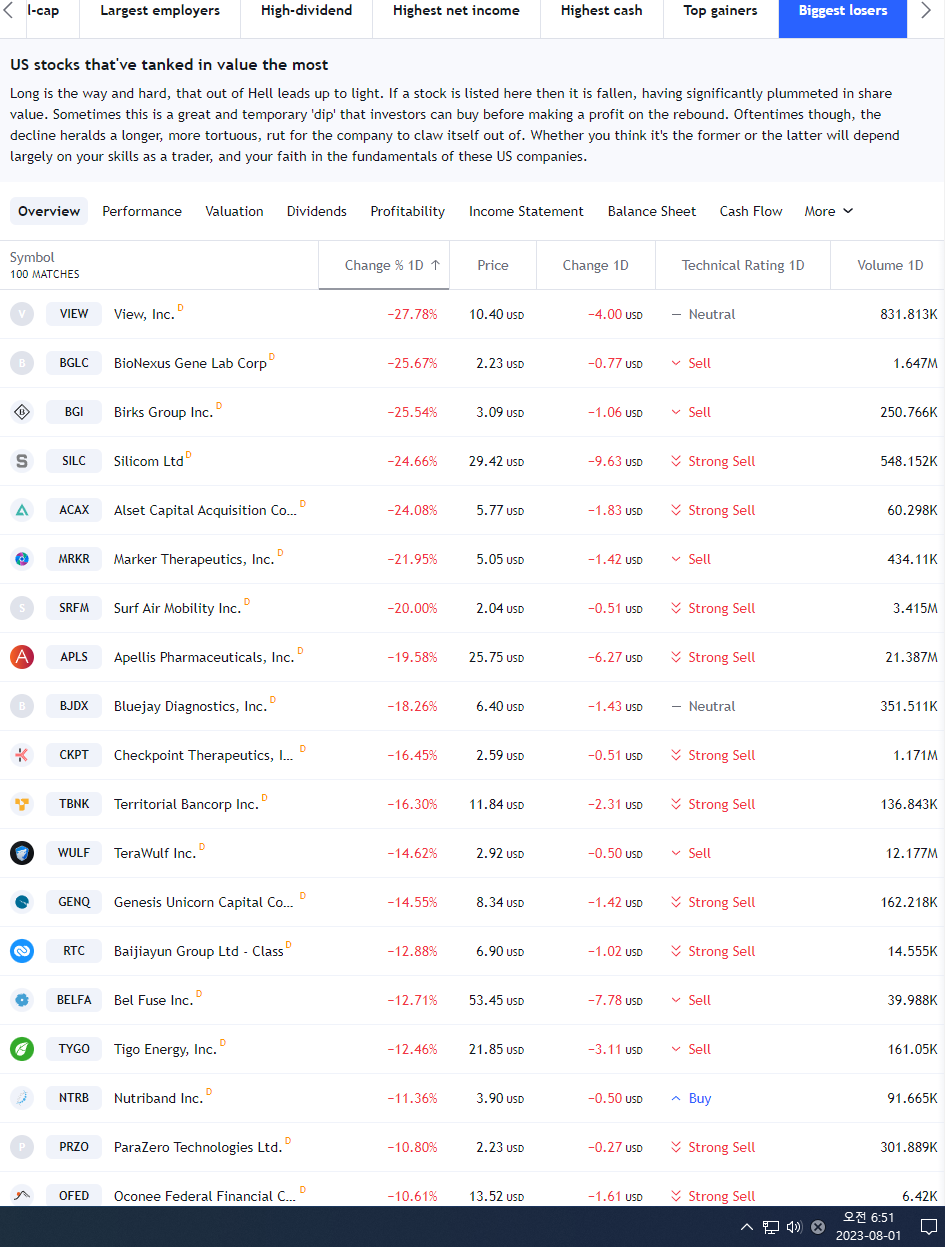Sort by Change % 1D column

click(384, 265)
